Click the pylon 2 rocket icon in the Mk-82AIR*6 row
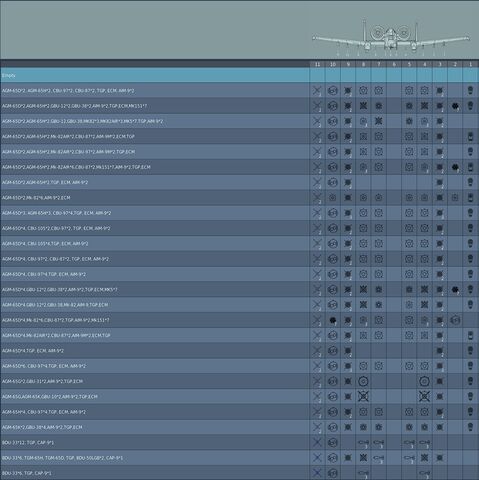 point(455,167)
